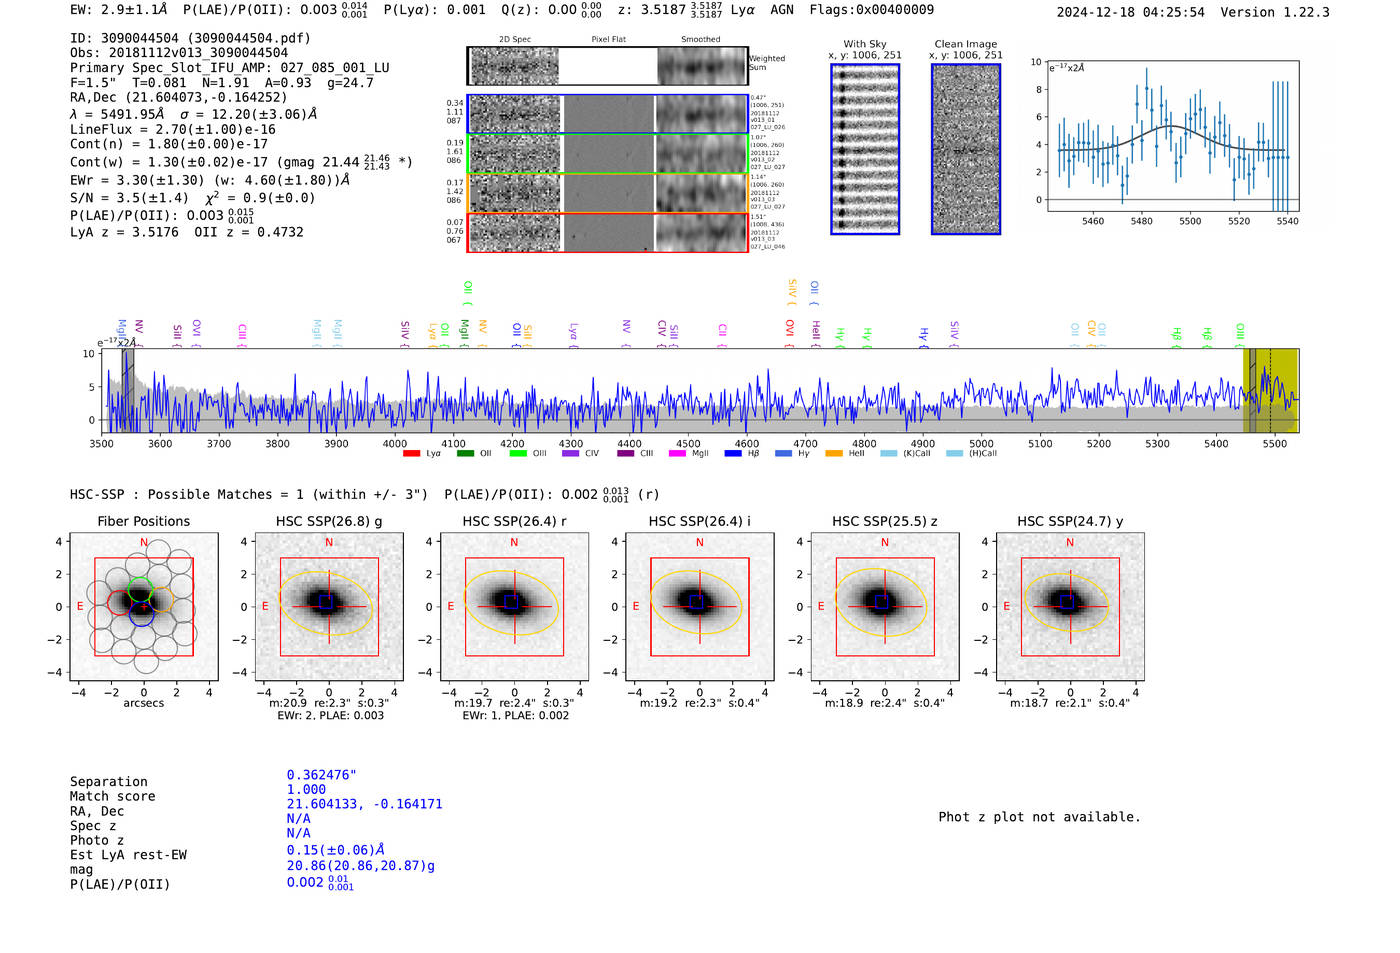Click the Obs: 20181112v013 line
Screen dimensions: 1400x953
coord(179,53)
